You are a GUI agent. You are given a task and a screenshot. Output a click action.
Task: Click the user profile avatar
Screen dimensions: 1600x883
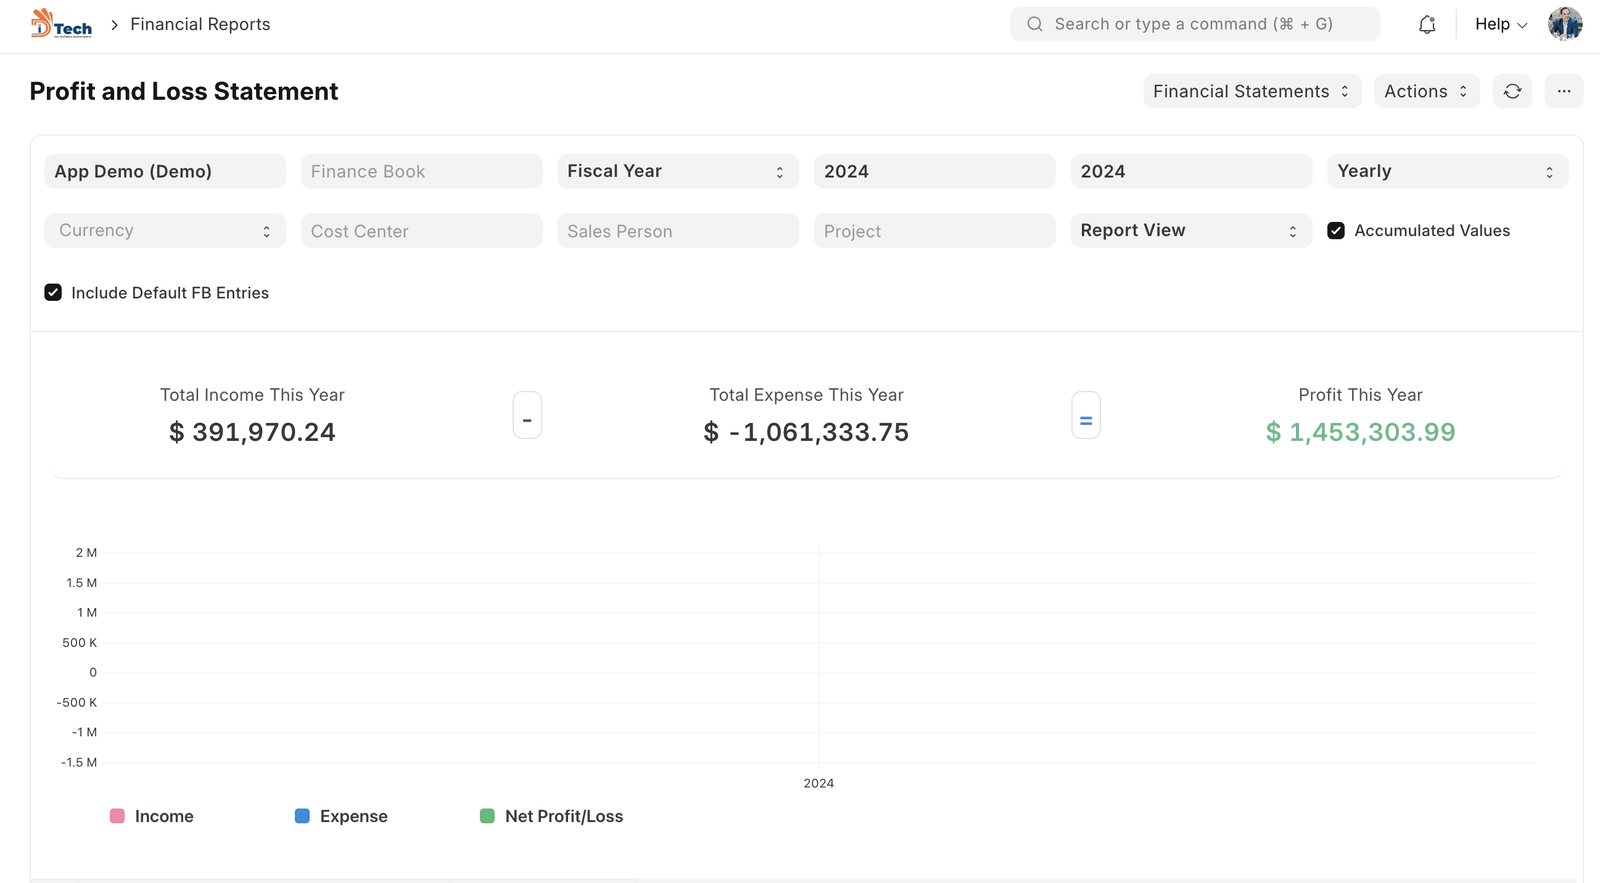[1565, 24]
